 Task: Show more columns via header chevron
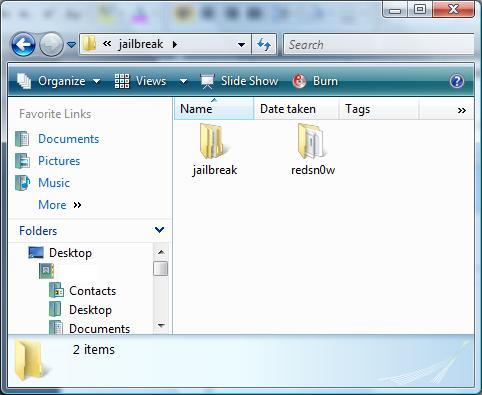tap(462, 110)
